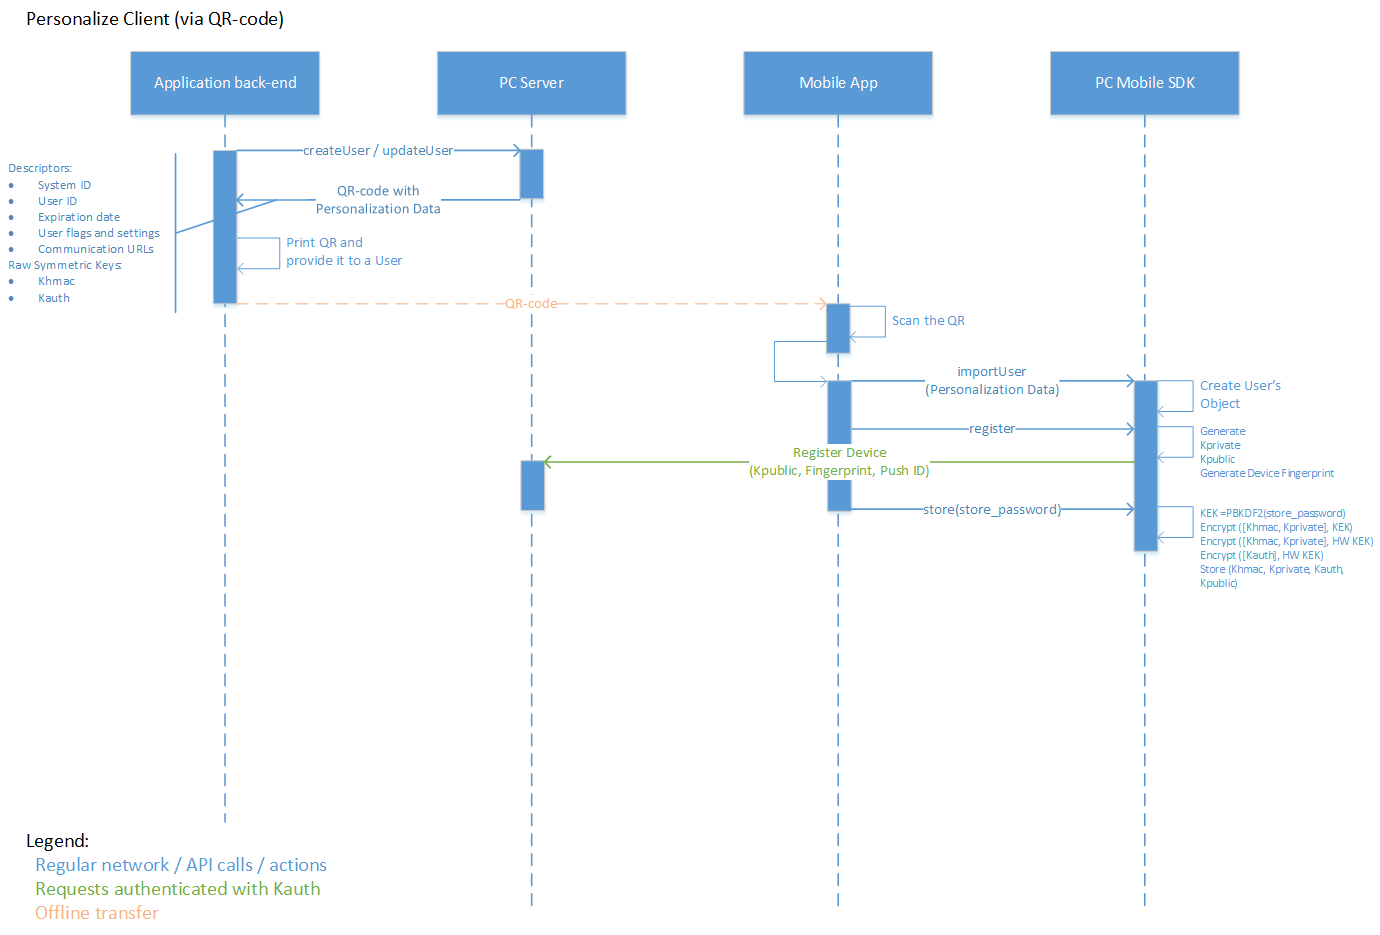Select PC Server activation bar at Register Device

(x=532, y=486)
